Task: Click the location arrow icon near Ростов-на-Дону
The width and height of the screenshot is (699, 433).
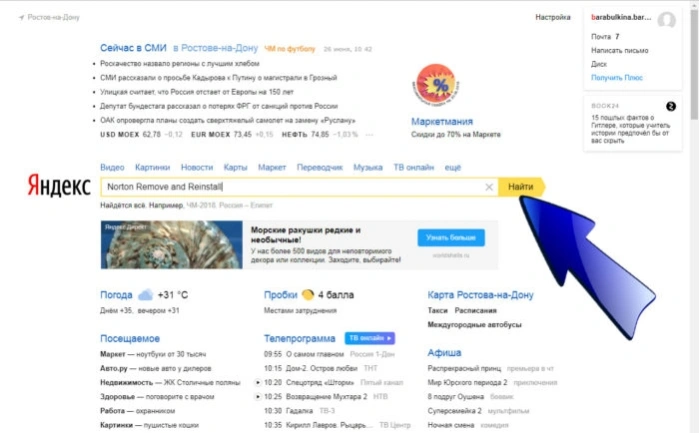Action: tap(21, 17)
